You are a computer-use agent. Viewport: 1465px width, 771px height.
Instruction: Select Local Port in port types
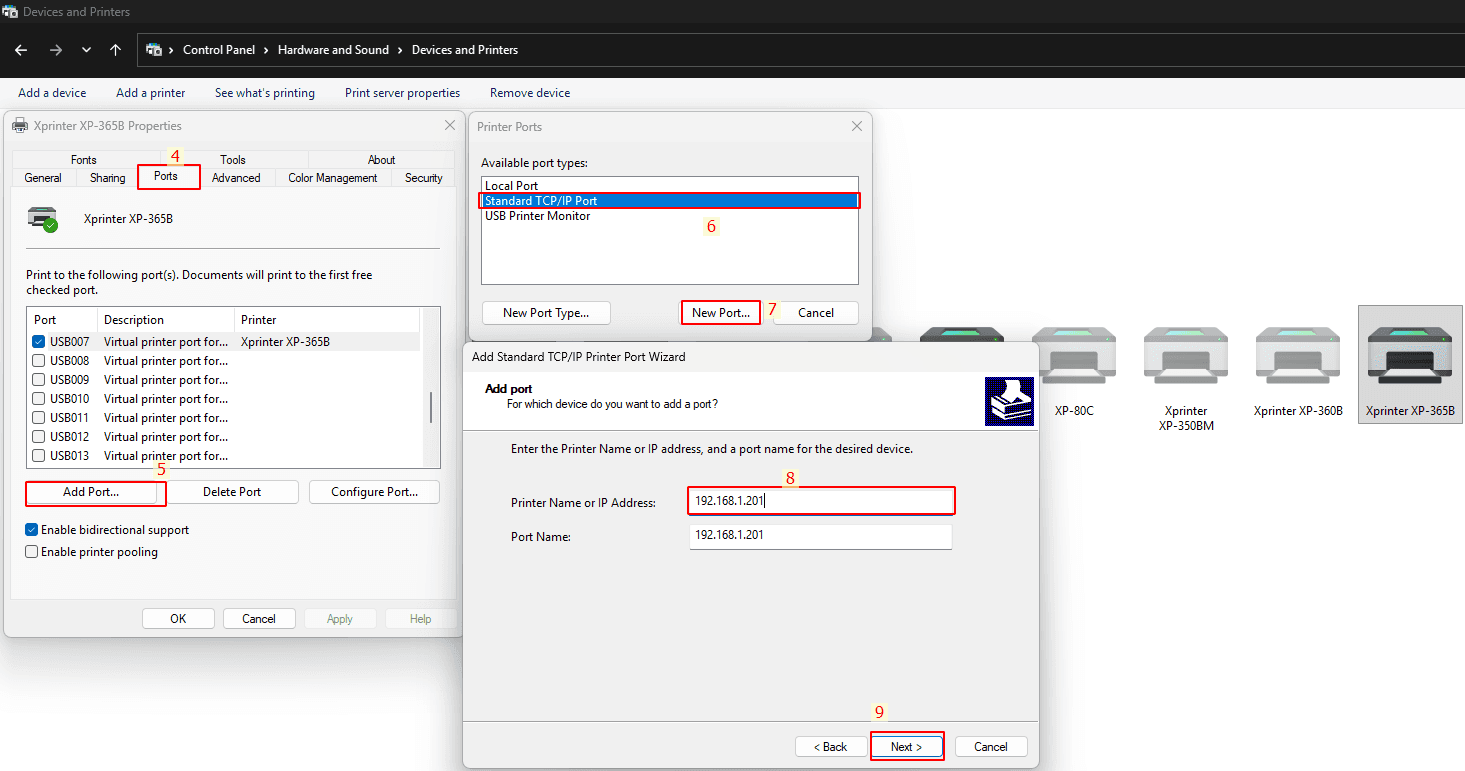coord(670,186)
